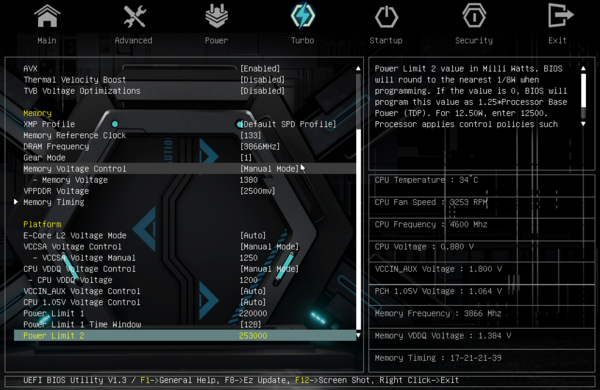Open Memory Voltage Control Manual Mode option
Screen dimensions: 600x390
269,168
